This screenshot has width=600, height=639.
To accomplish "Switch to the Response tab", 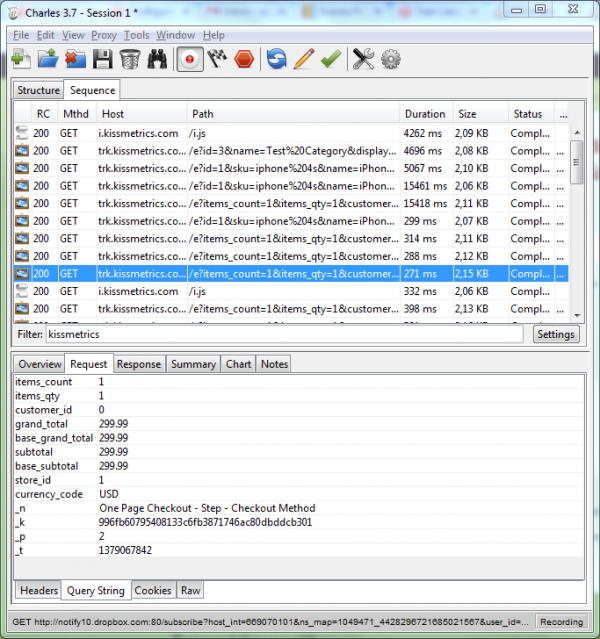I will tap(139, 364).
